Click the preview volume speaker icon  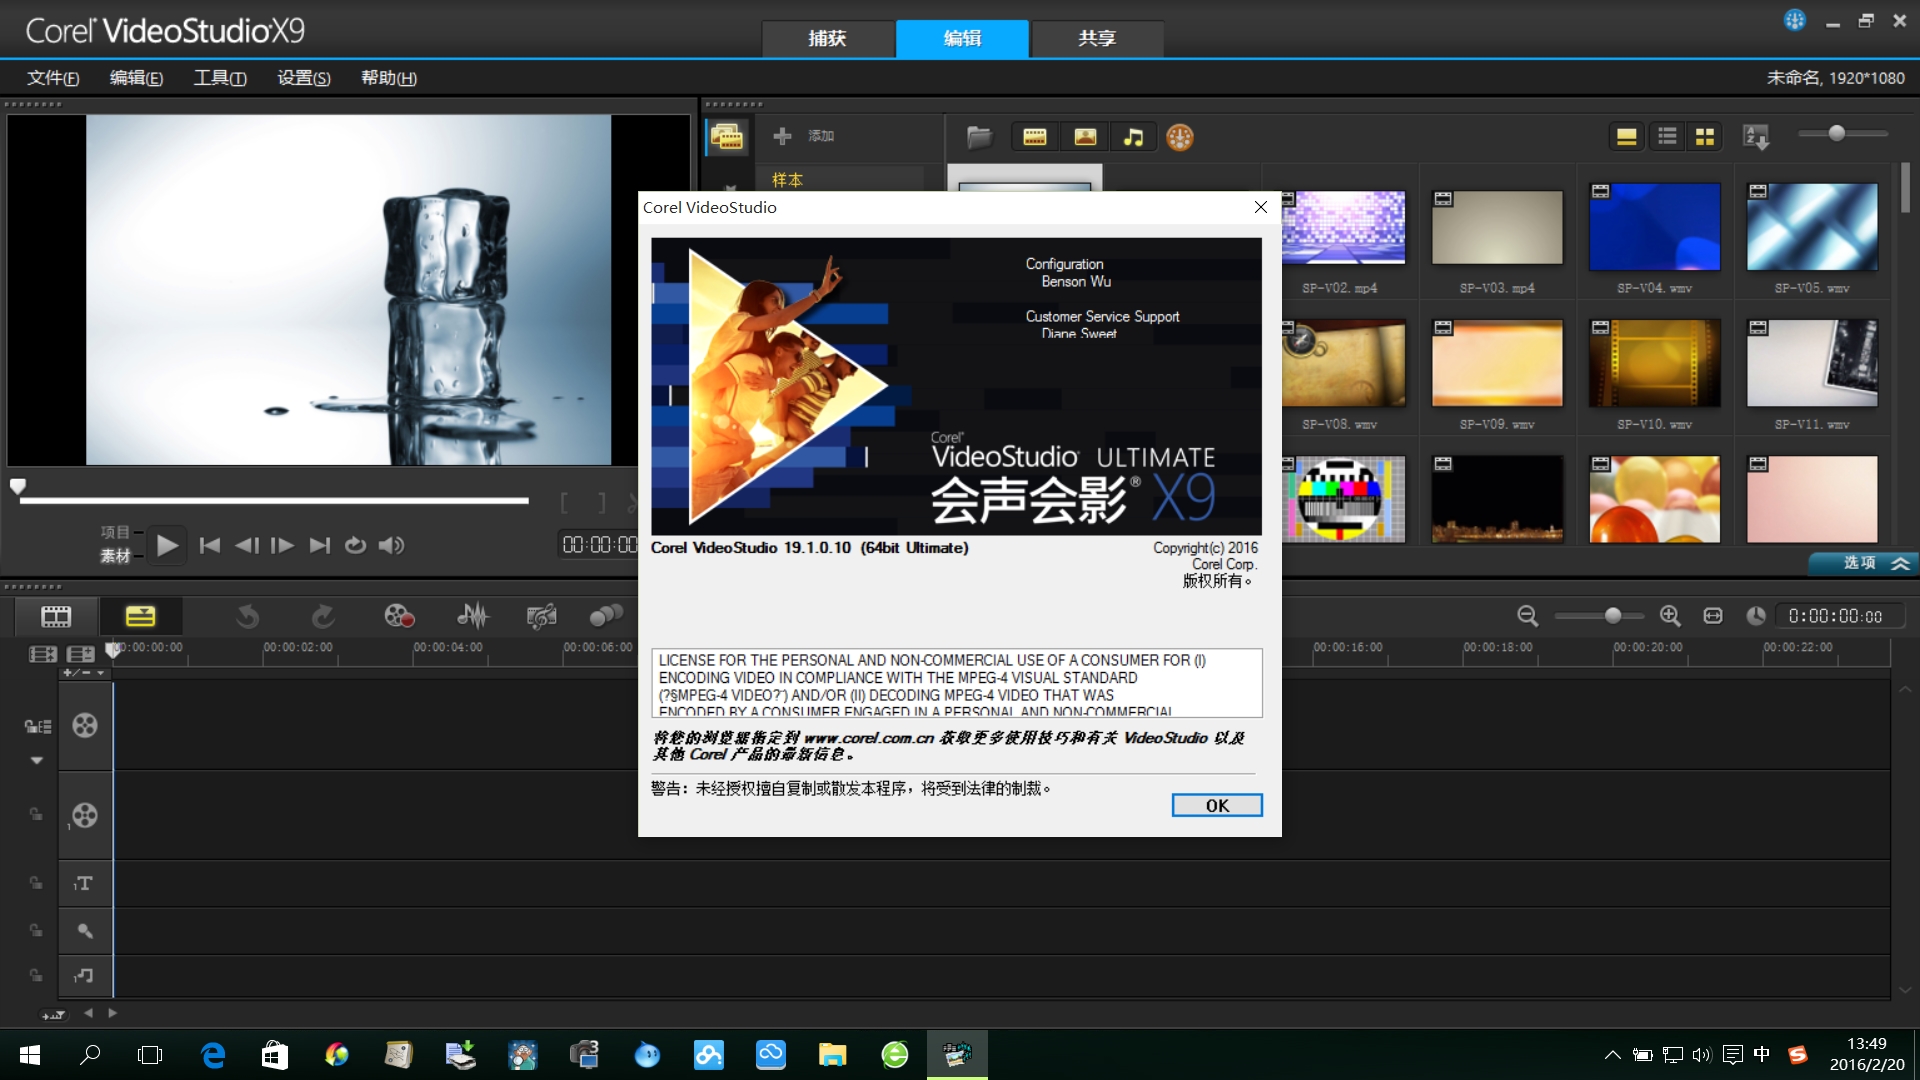point(392,545)
